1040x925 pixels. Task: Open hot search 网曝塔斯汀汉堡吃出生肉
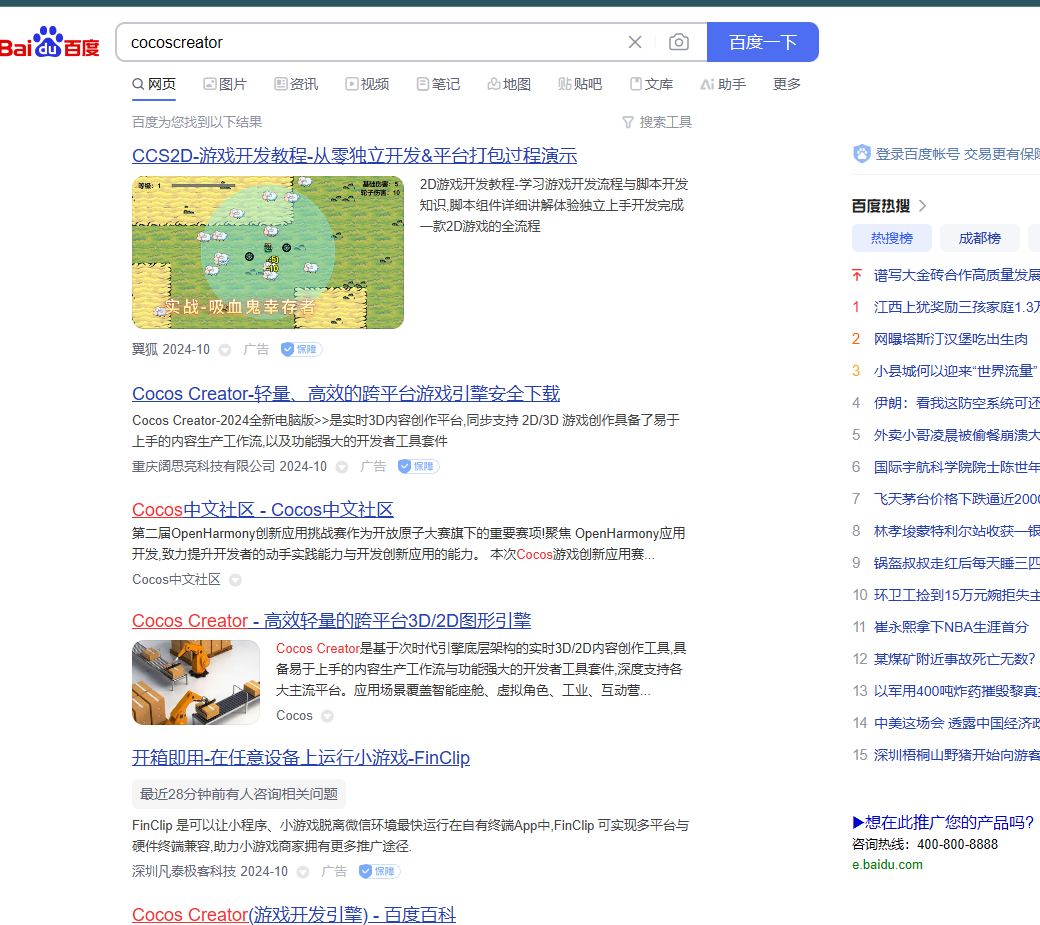[950, 339]
